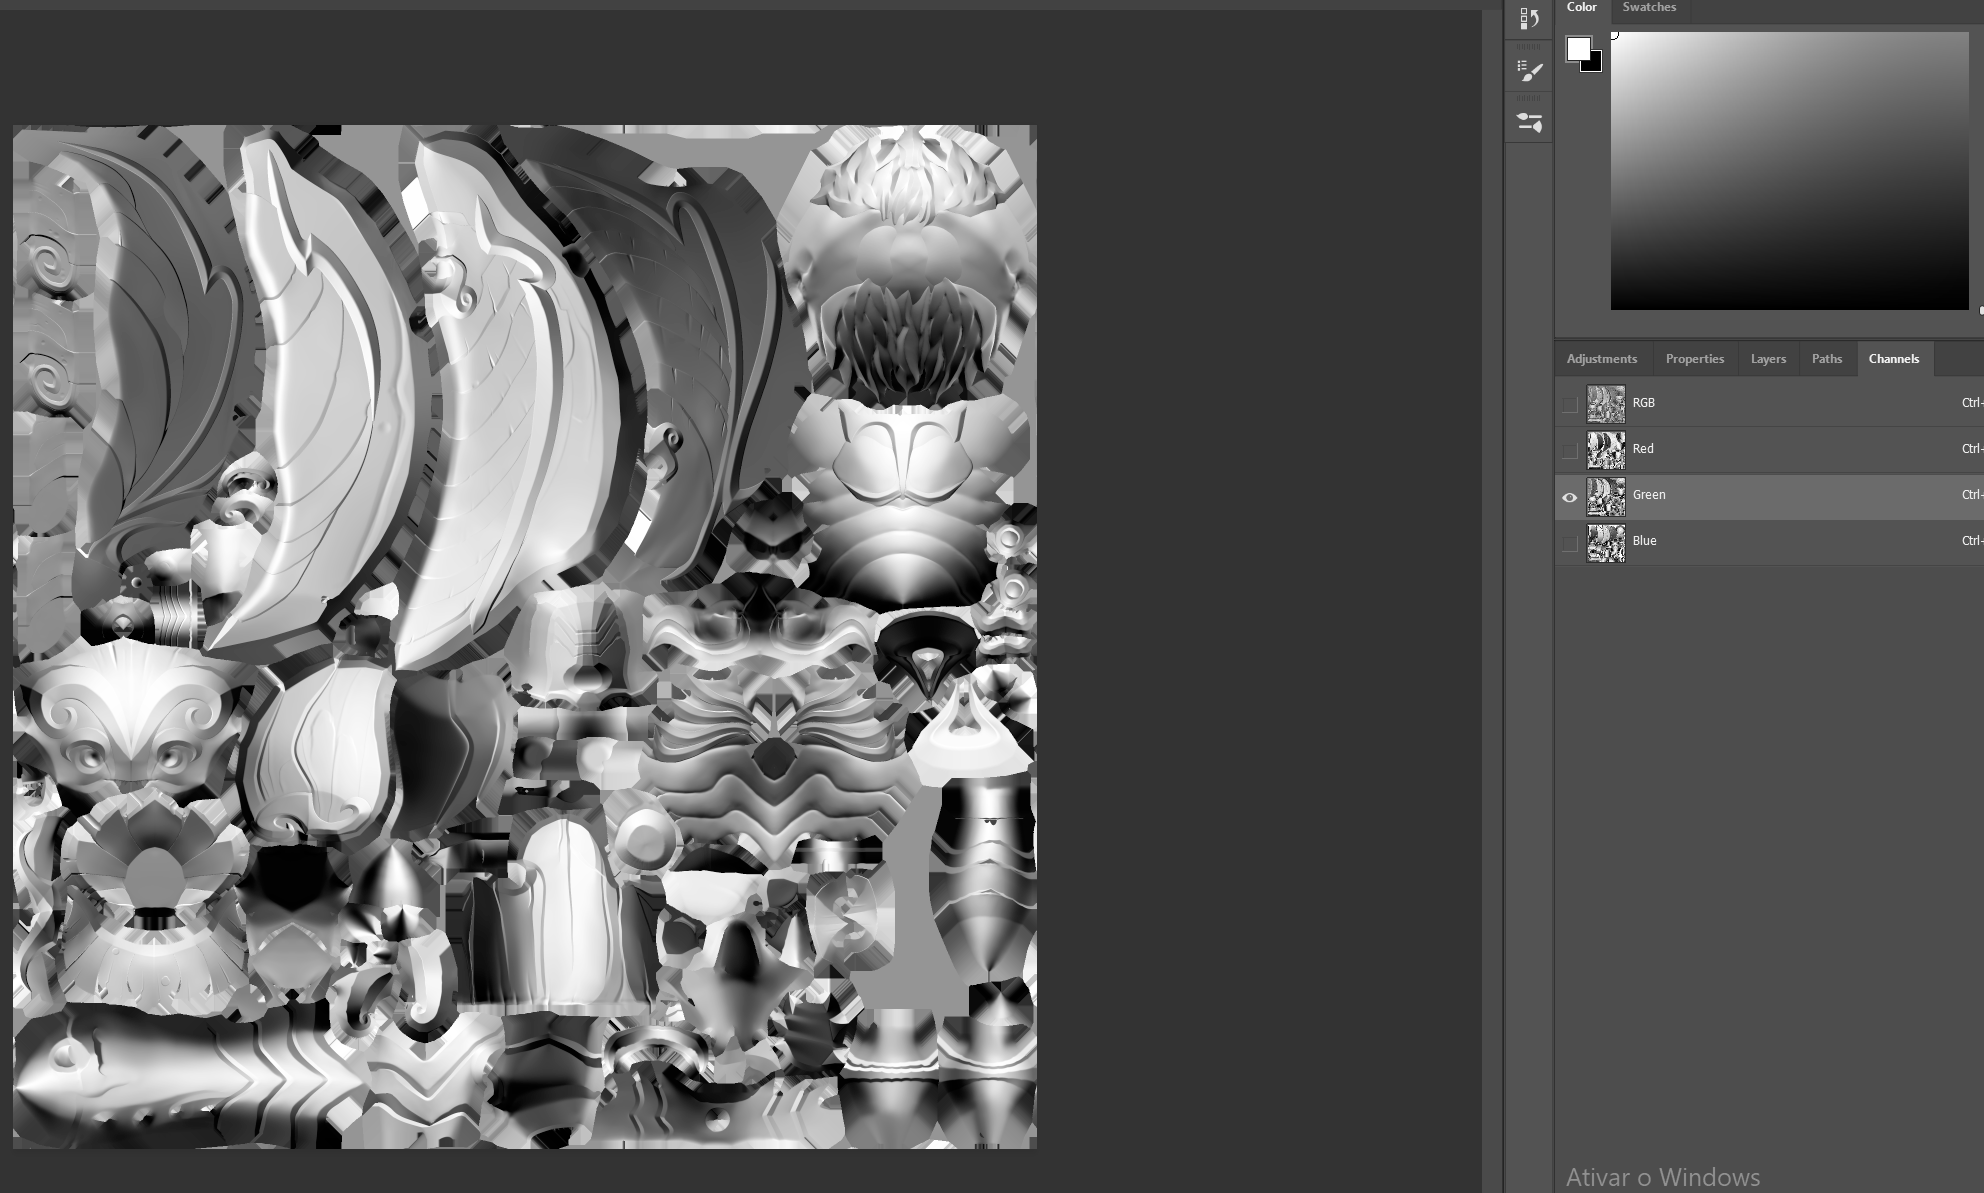
Task: Click the RGB composite channel thumbnail
Action: 1605,405
